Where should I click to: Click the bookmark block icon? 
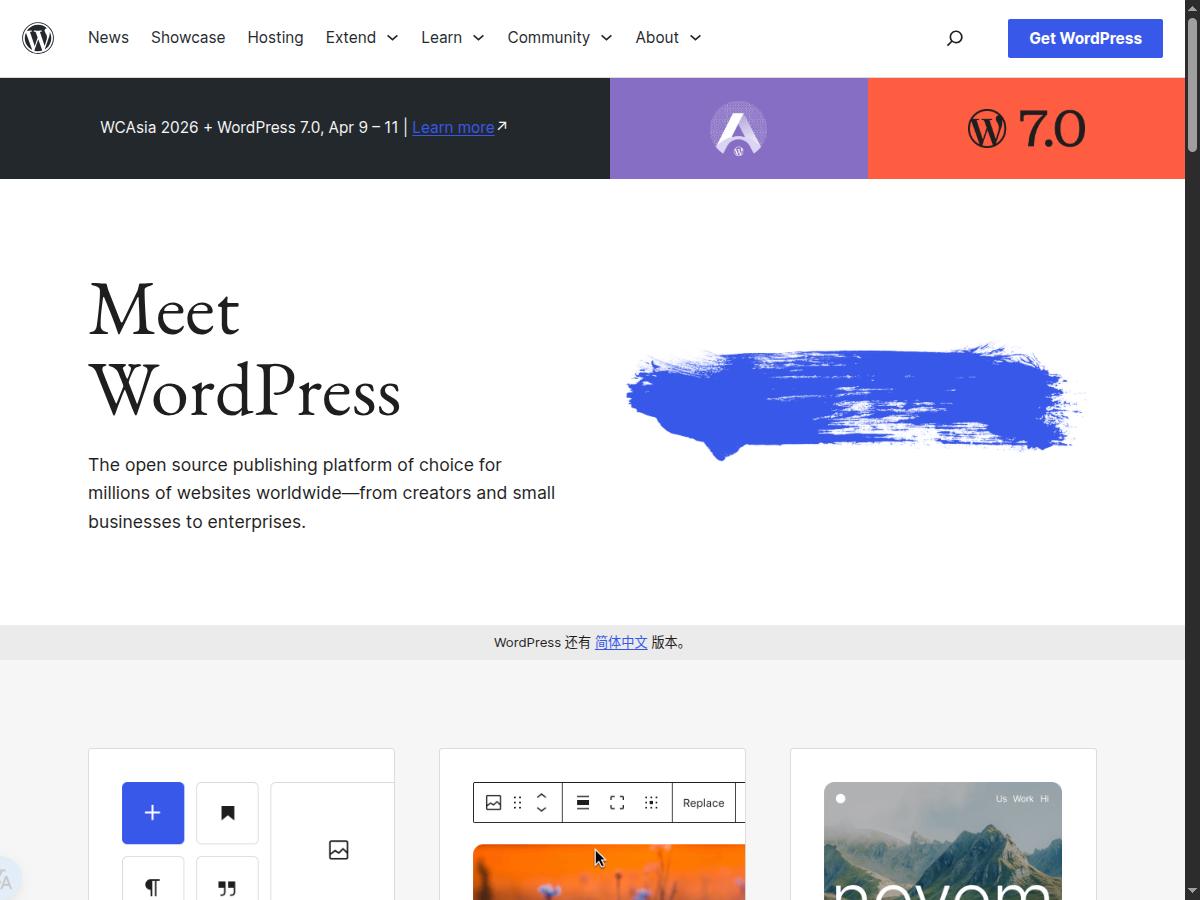click(x=227, y=813)
